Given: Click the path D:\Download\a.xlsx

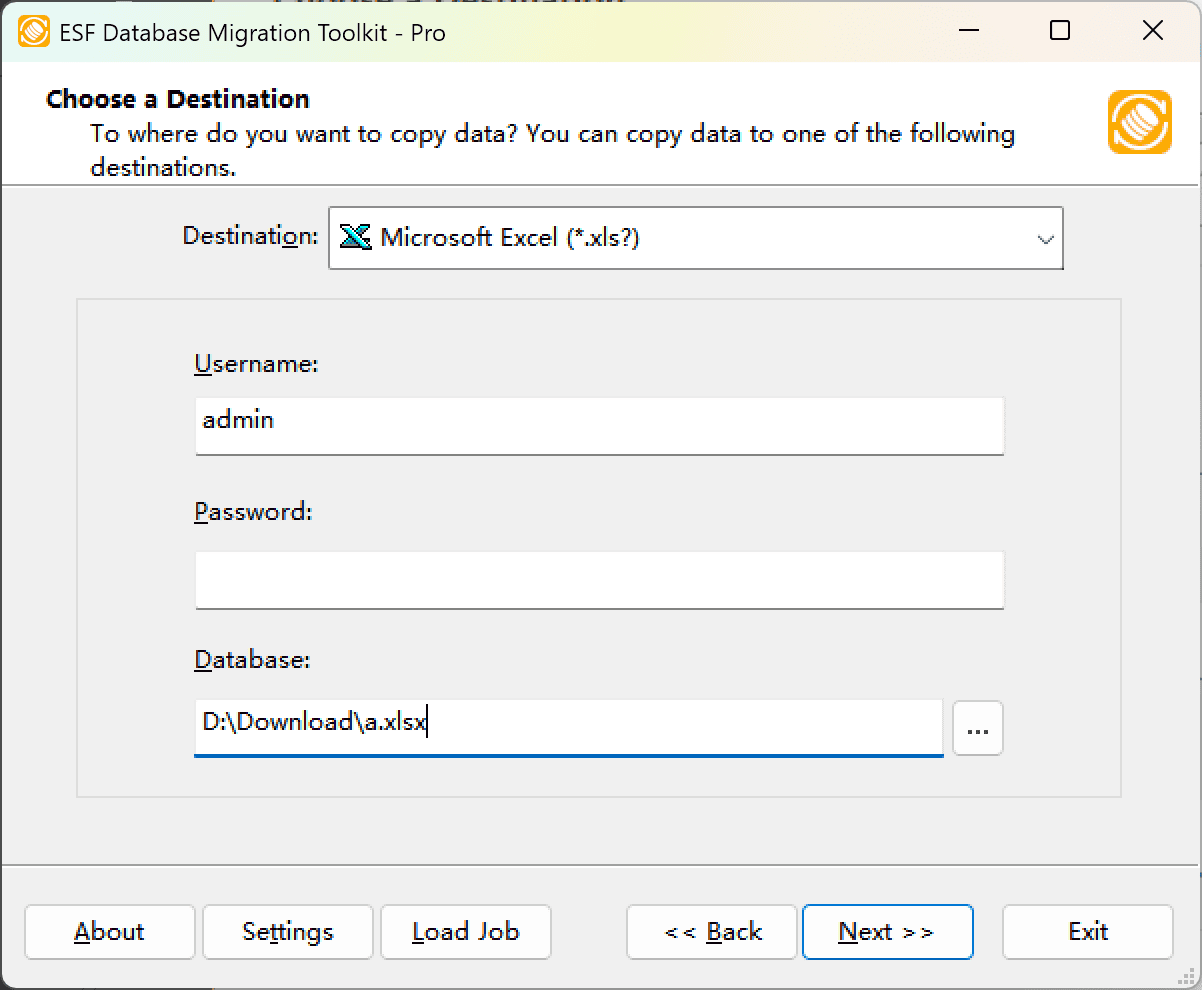Looking at the screenshot, I should (x=312, y=721).
